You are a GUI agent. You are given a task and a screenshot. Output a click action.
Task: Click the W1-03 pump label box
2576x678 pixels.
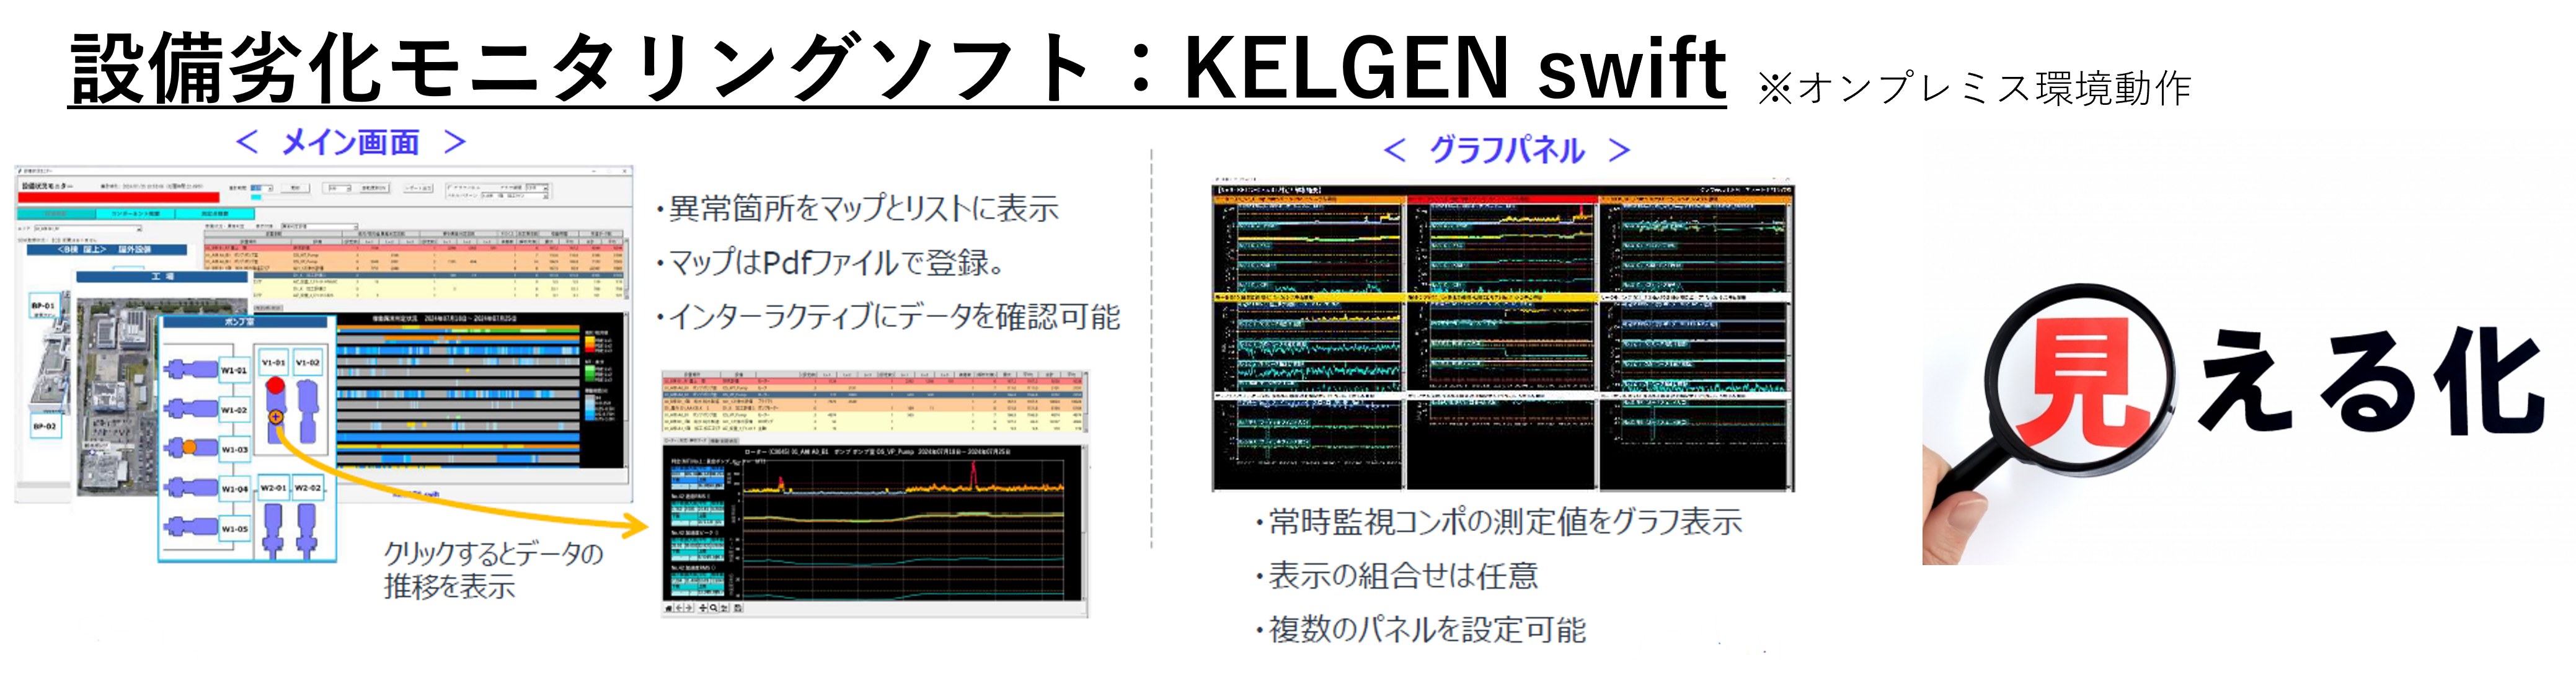point(234,450)
